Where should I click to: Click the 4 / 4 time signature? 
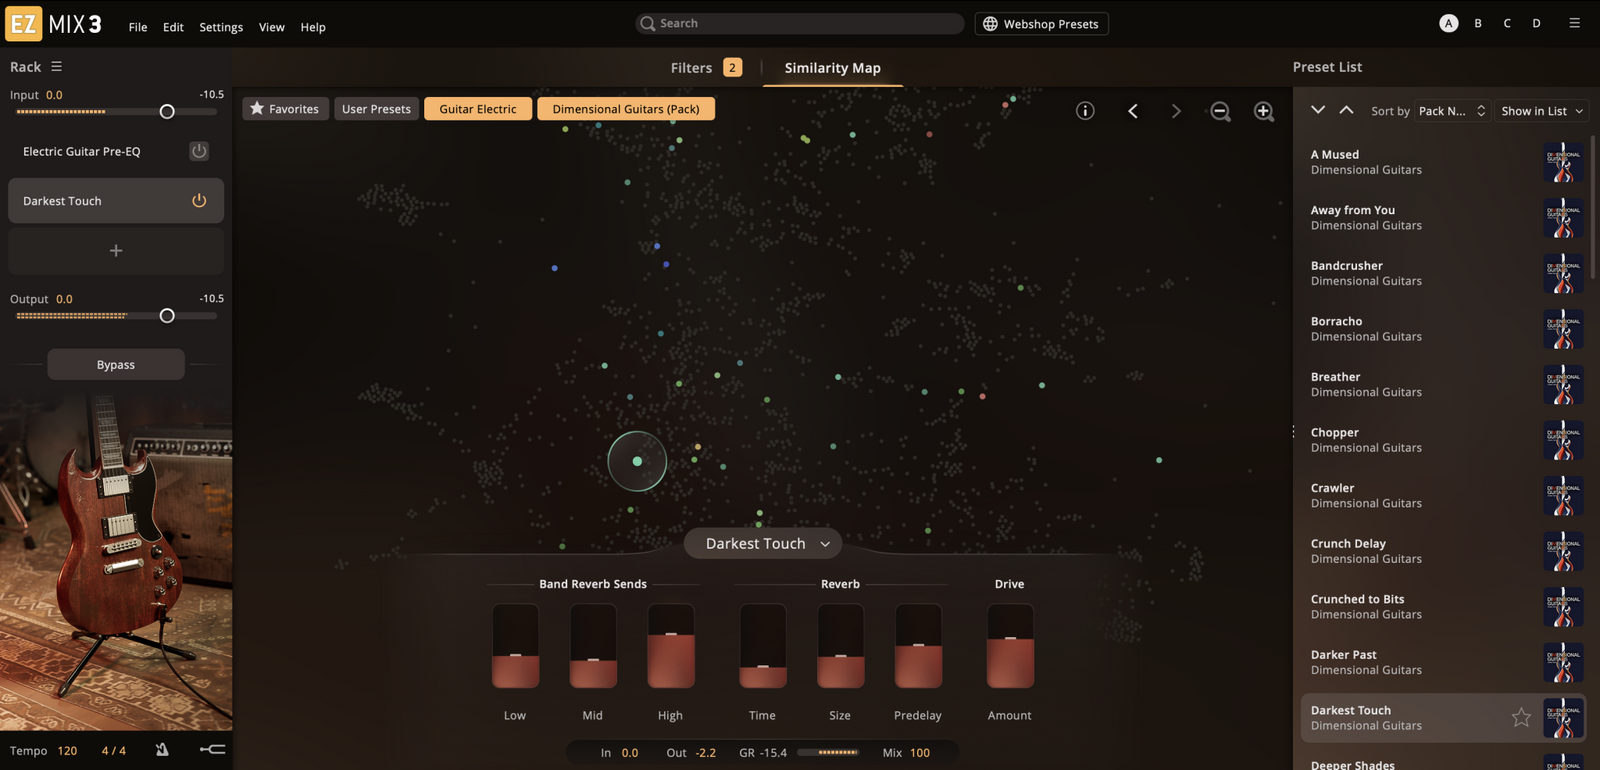point(114,751)
